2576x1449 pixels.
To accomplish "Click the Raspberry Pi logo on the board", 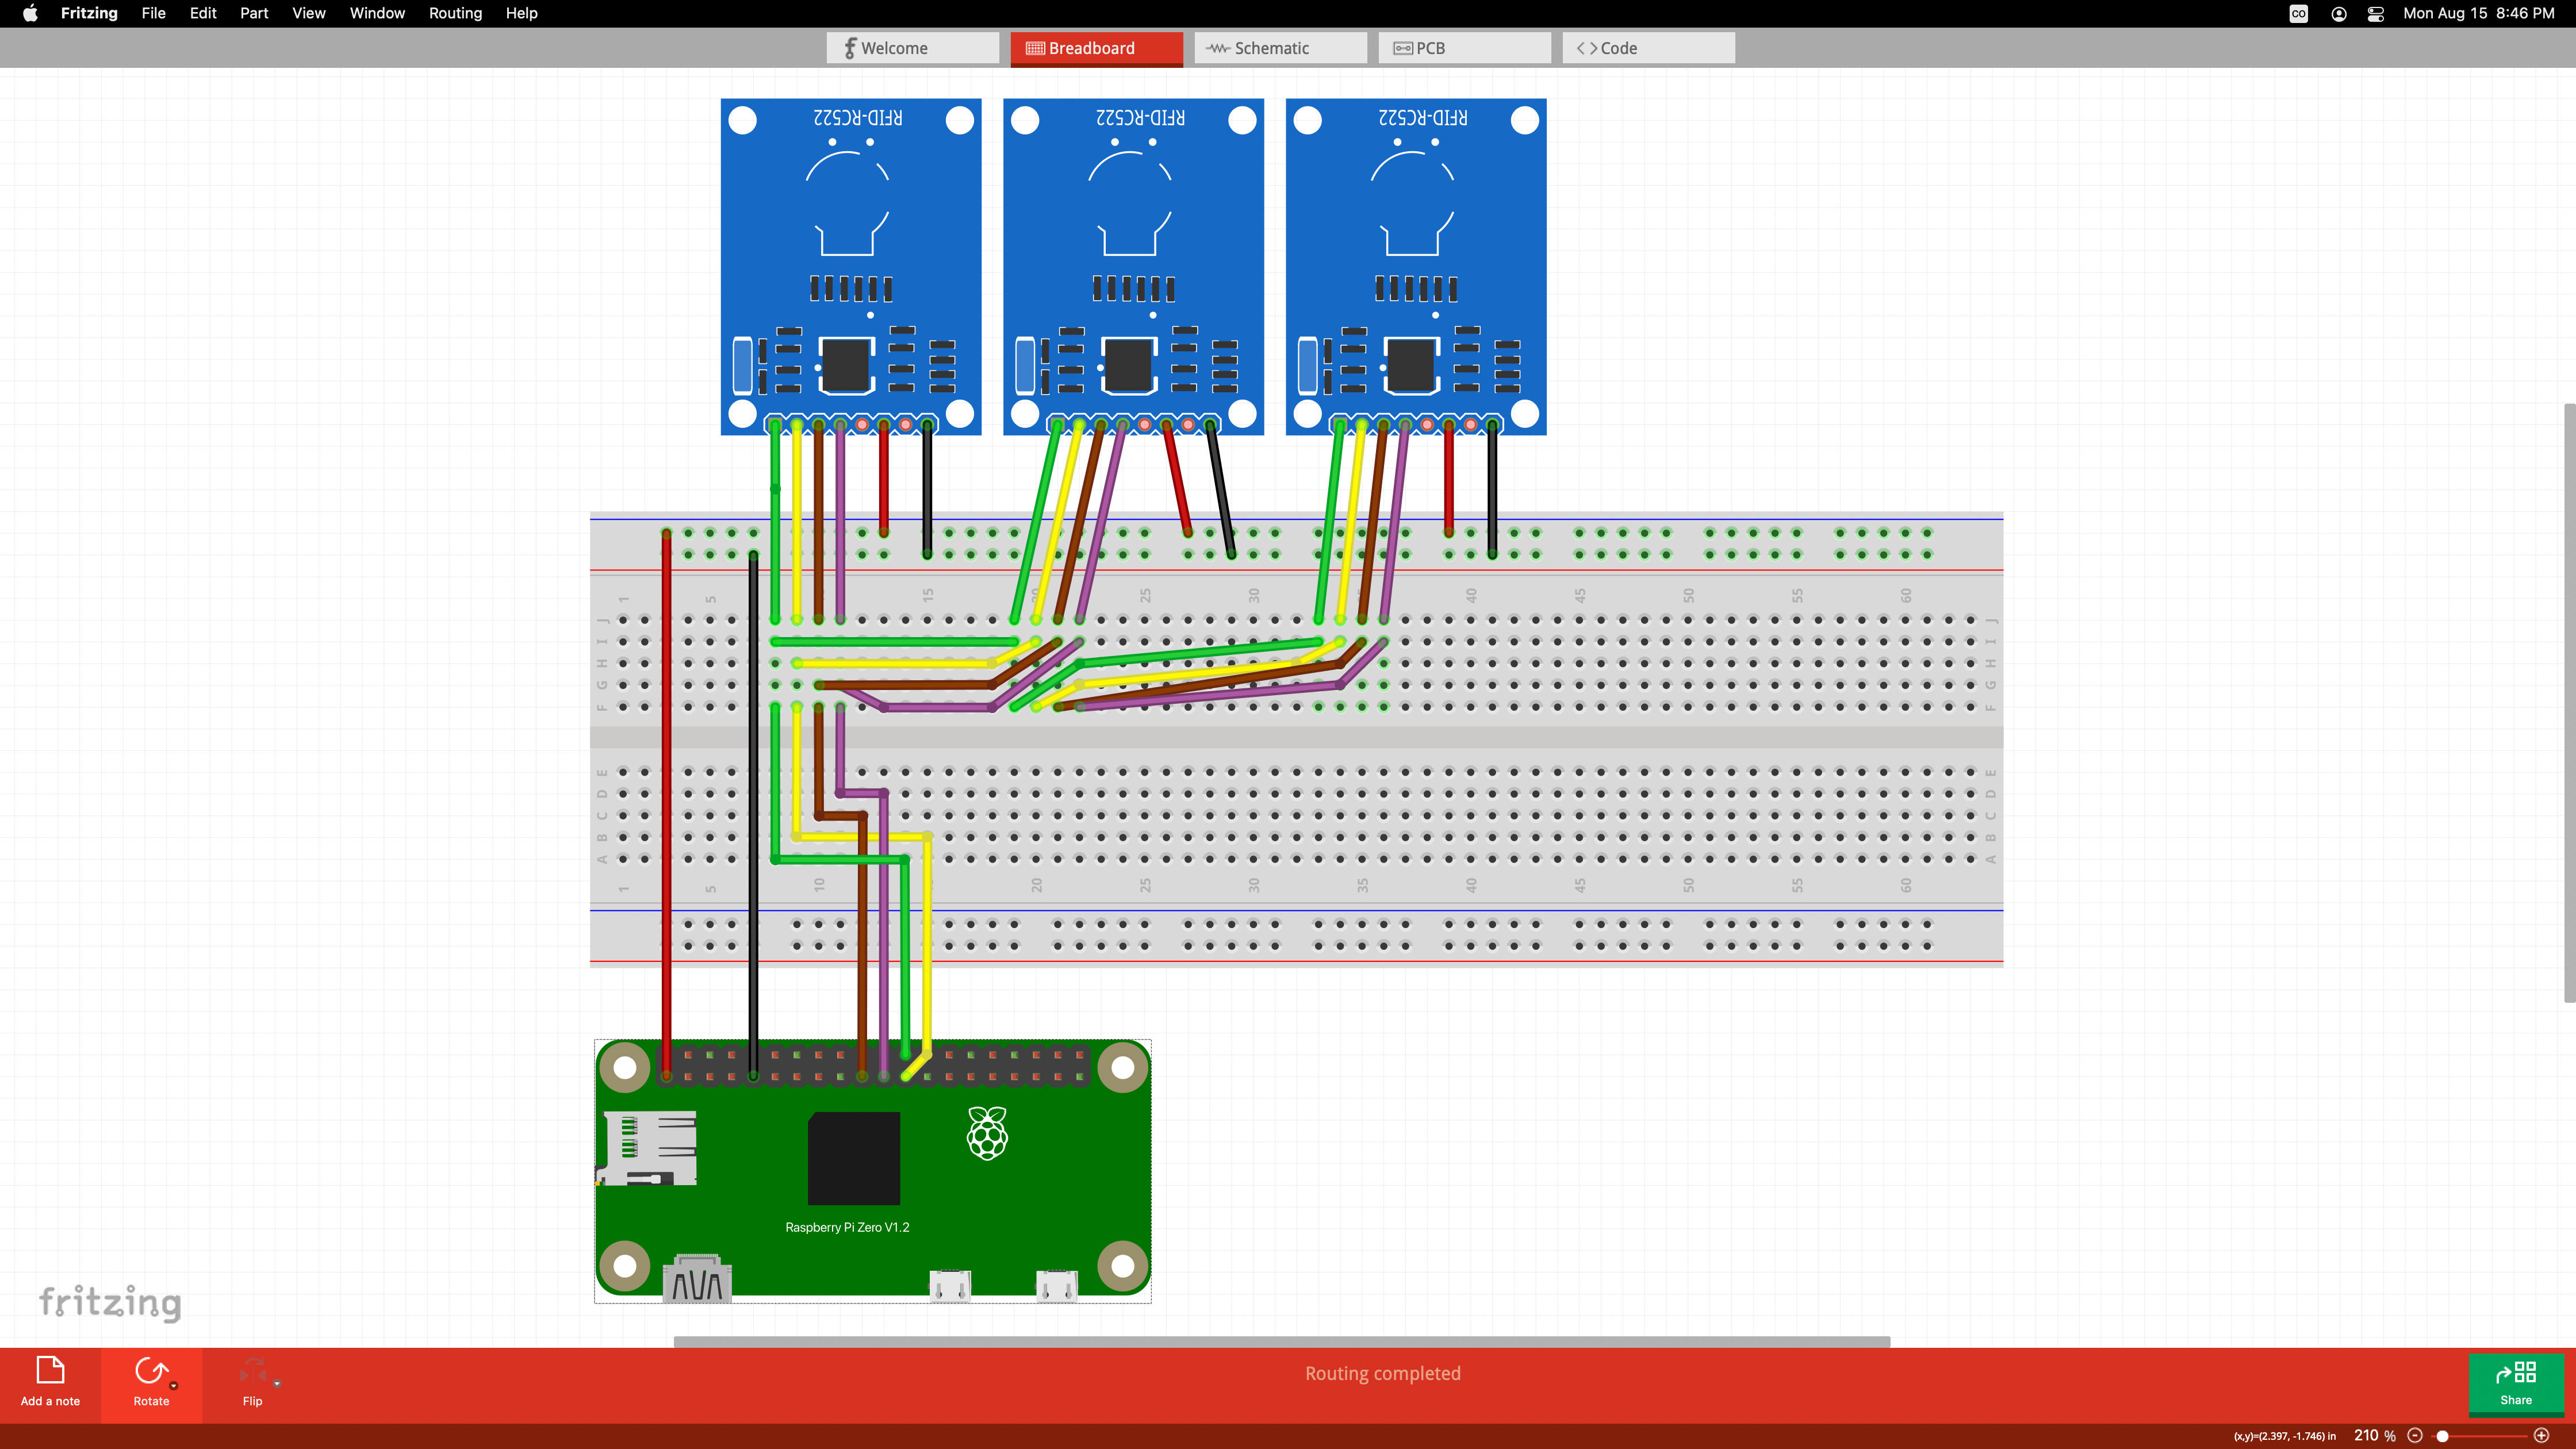I will [987, 1133].
